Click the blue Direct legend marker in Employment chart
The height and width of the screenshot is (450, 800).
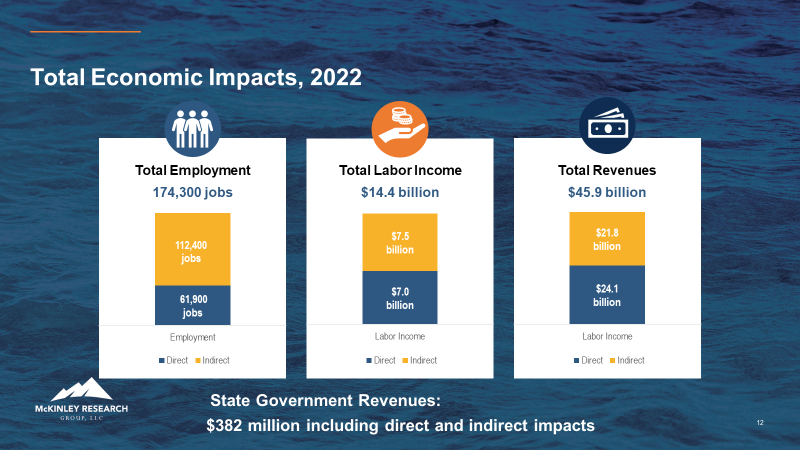pos(161,360)
